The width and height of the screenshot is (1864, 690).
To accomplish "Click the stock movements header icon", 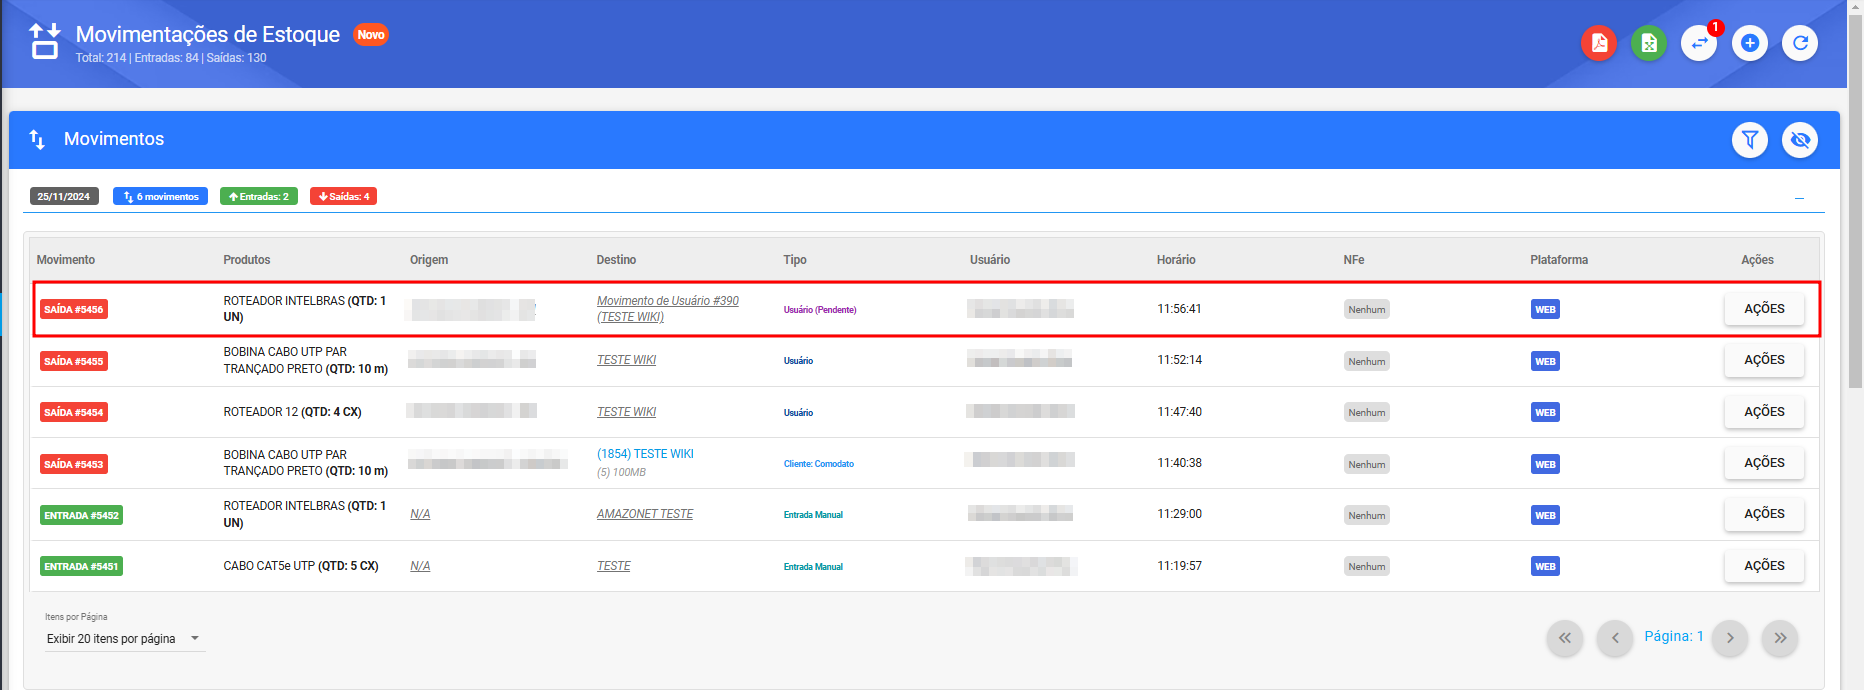I will [x=45, y=42].
